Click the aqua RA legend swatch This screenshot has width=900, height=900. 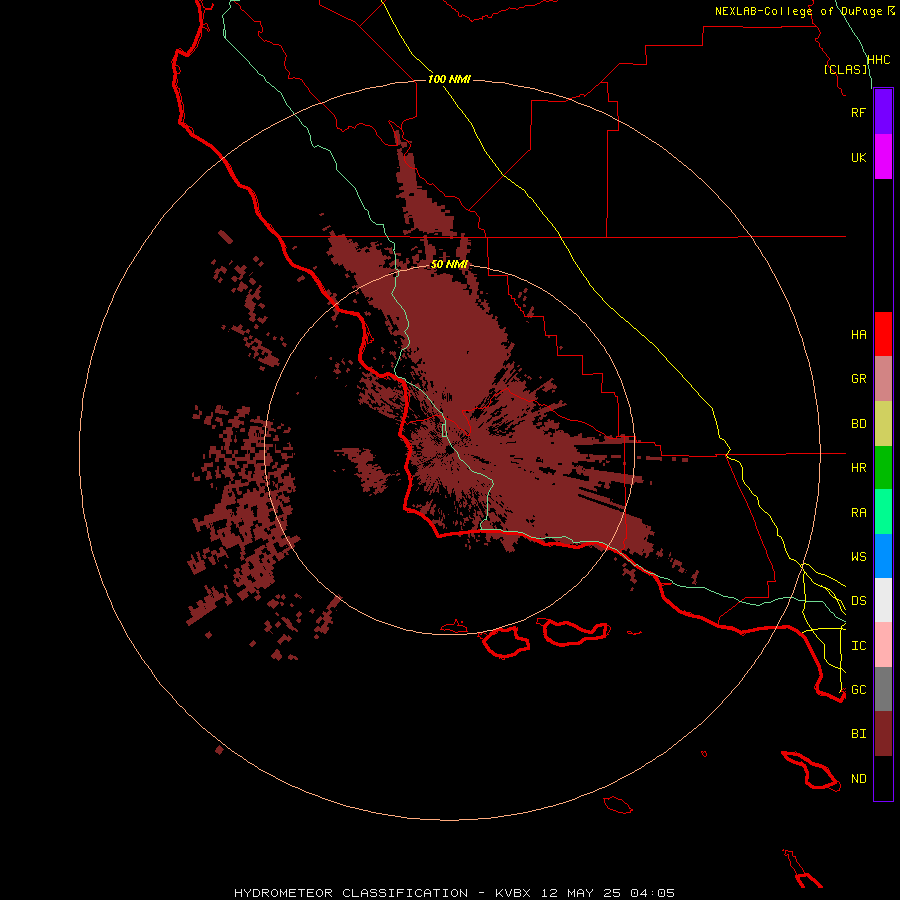883,512
